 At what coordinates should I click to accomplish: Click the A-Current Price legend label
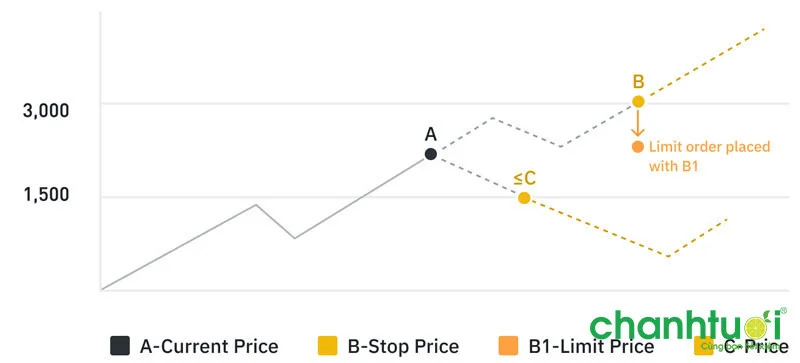point(209,347)
